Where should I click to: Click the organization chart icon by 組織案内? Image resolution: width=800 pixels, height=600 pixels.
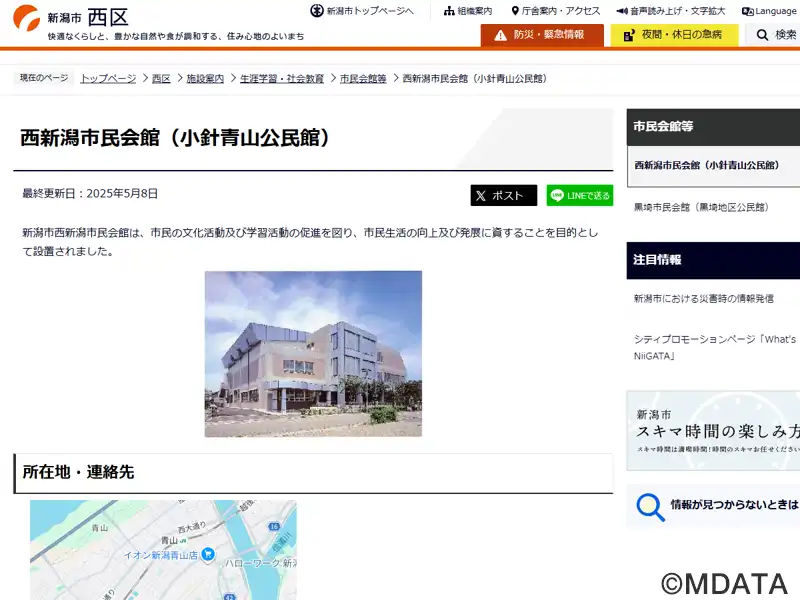click(x=449, y=11)
